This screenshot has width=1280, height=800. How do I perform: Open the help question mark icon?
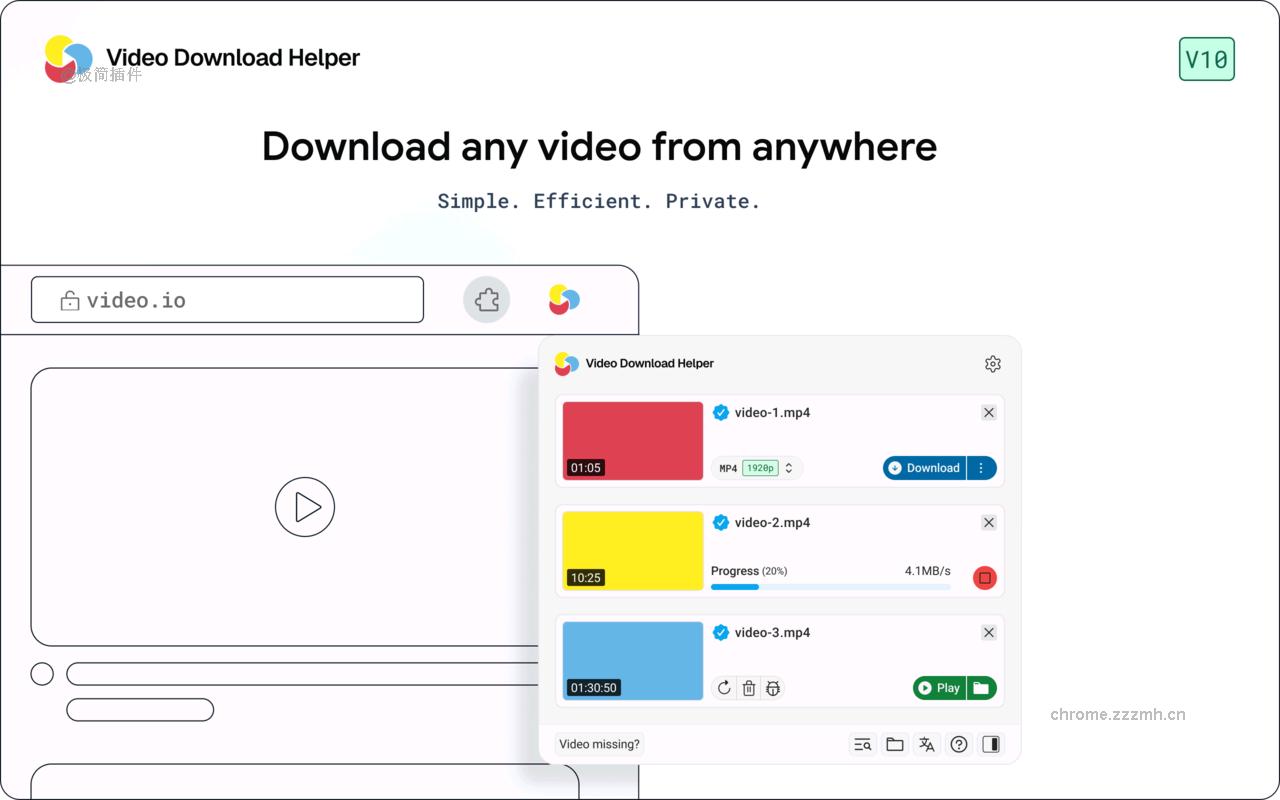click(x=959, y=744)
